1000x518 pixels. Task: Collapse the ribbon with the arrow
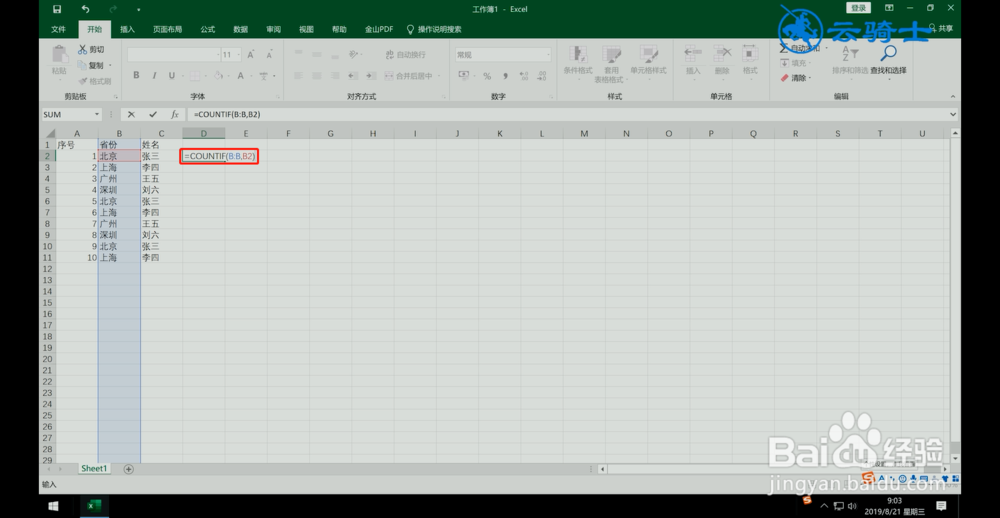pyautogui.click(x=953, y=97)
